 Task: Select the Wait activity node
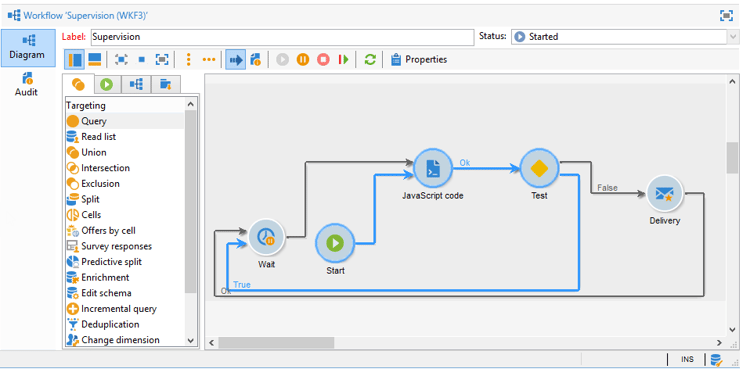click(266, 237)
